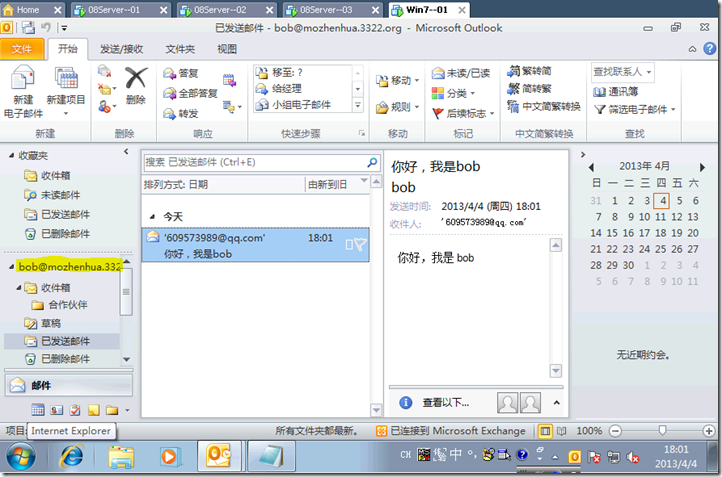The height and width of the screenshot is (477, 722).
Task: Minimize the navigation pane arrow
Action: (126, 151)
